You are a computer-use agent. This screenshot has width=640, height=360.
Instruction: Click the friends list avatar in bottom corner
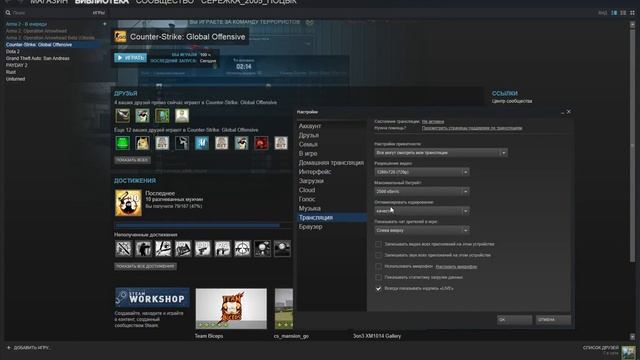click(629, 351)
